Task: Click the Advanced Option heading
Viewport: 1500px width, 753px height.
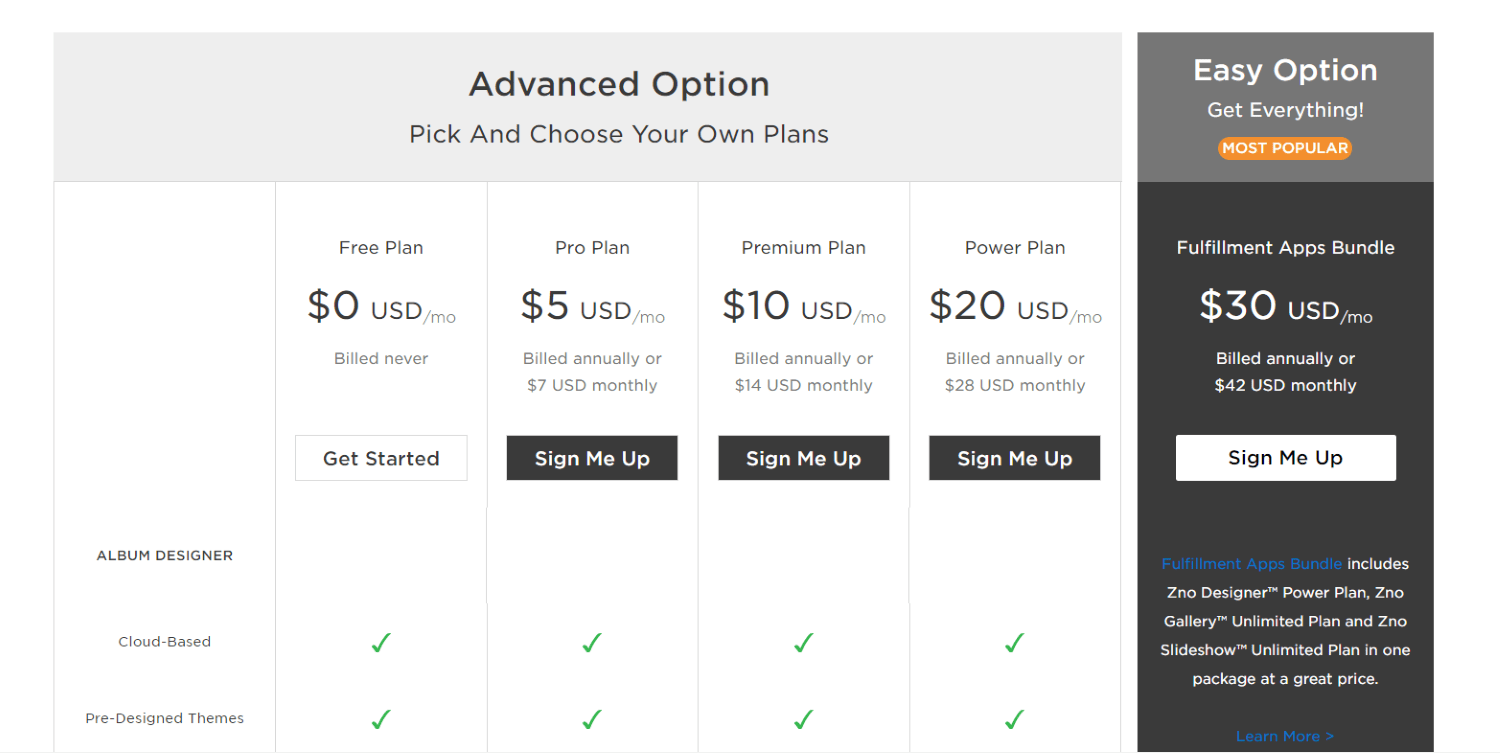Action: click(619, 84)
